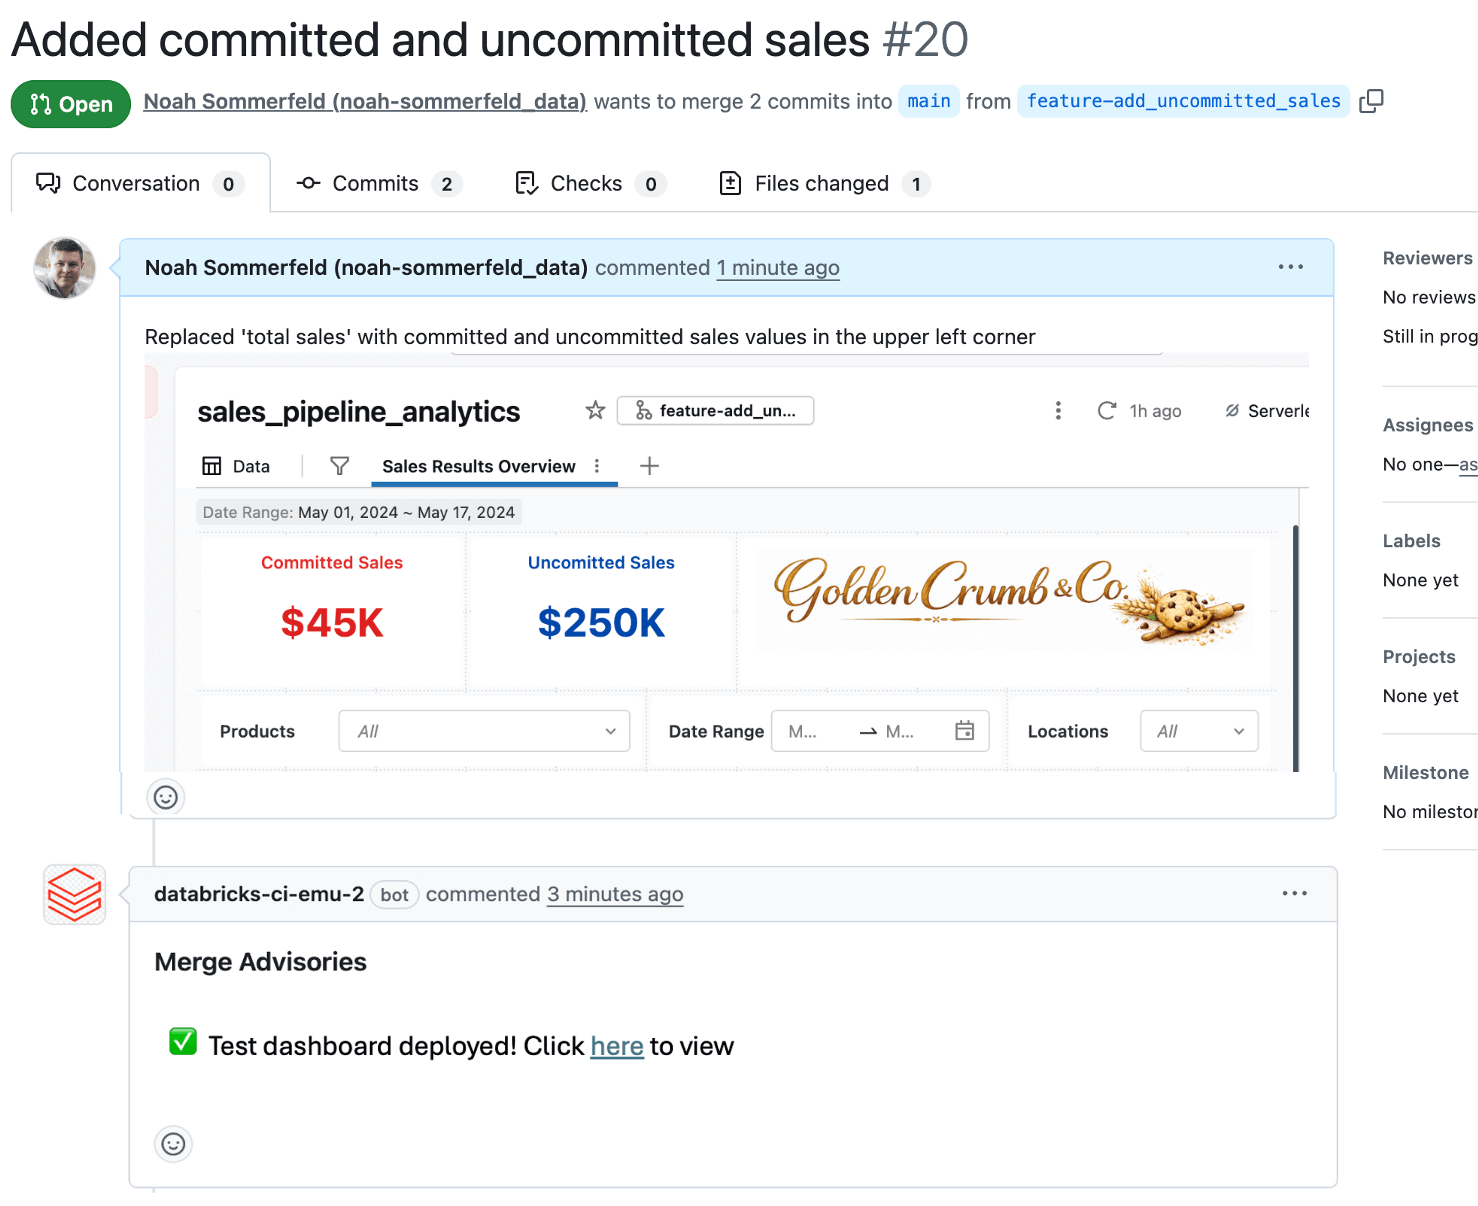Click the star favorite icon on dashboard
The image size is (1478, 1206).
pyautogui.click(x=595, y=410)
